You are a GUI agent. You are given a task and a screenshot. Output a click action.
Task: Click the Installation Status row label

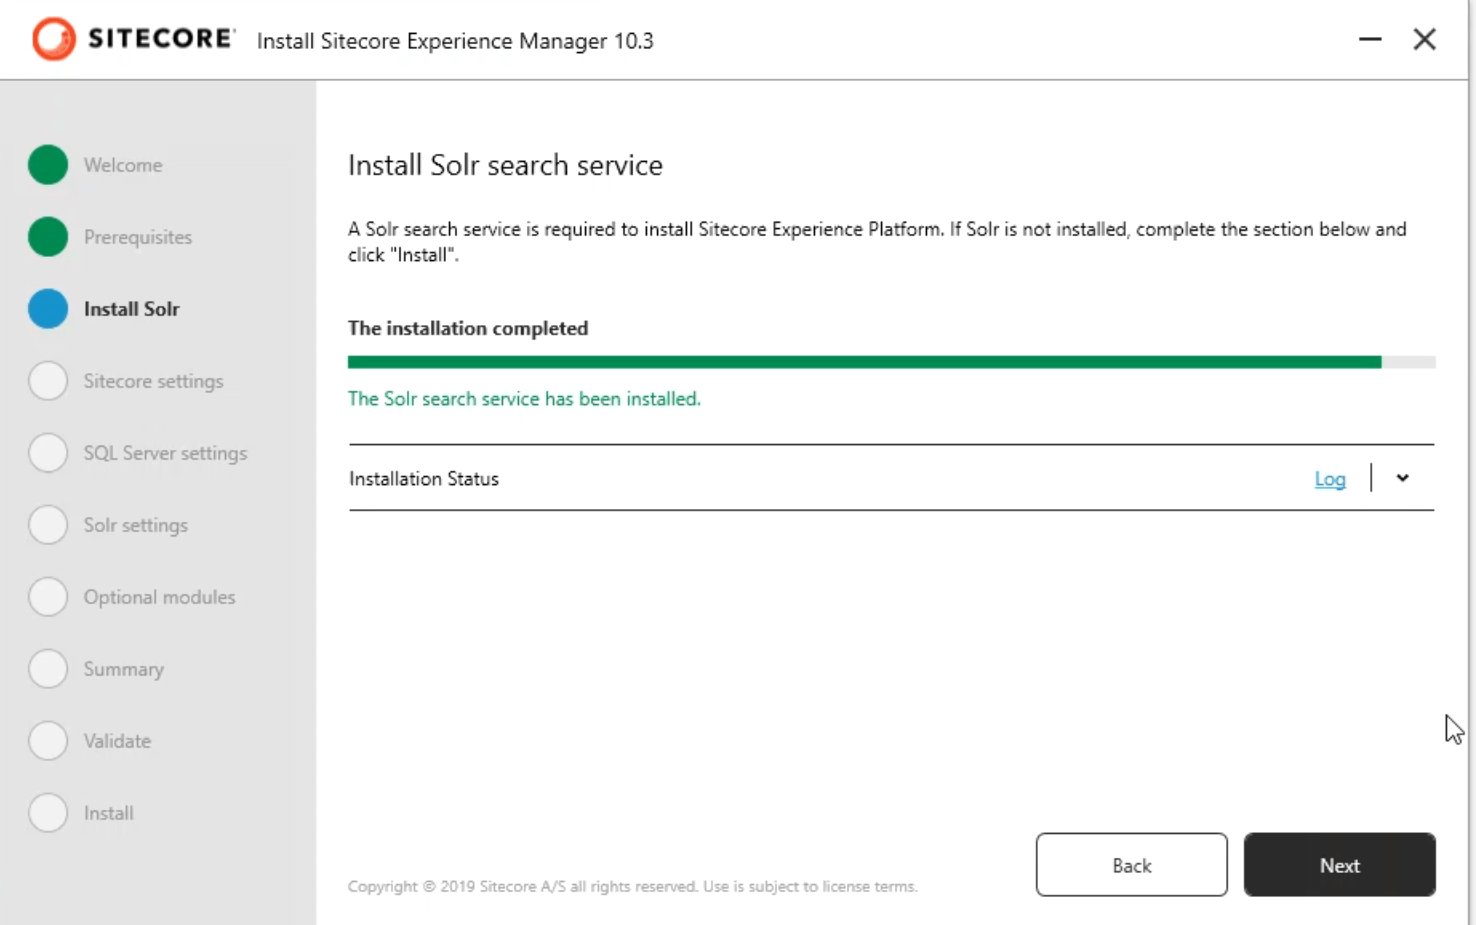pos(424,479)
